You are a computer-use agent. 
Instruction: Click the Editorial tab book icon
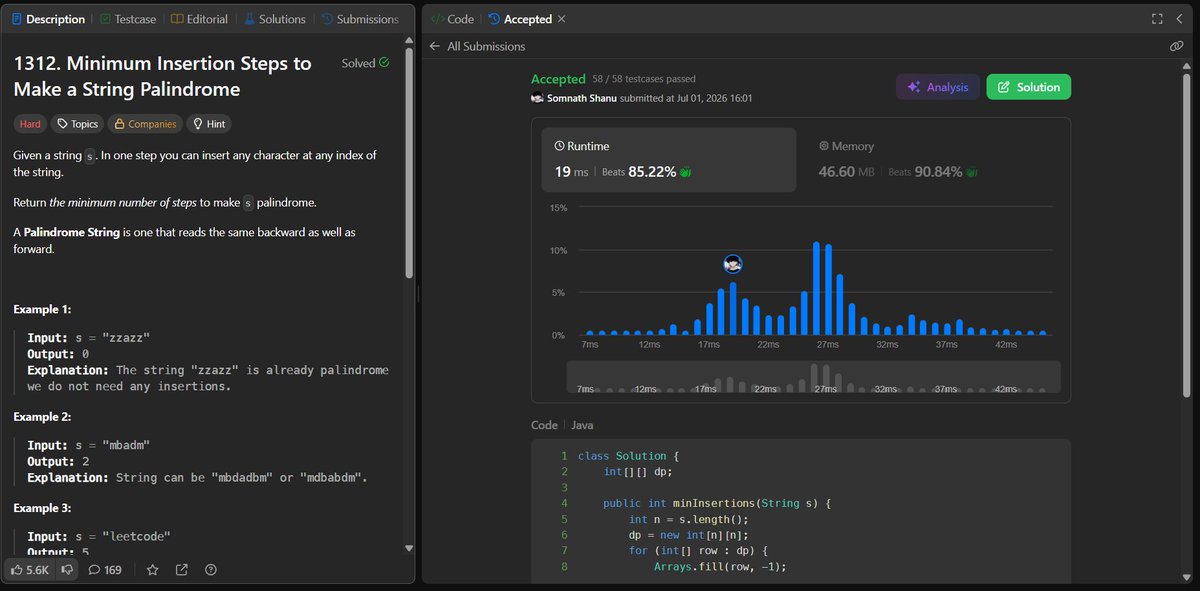pos(177,19)
